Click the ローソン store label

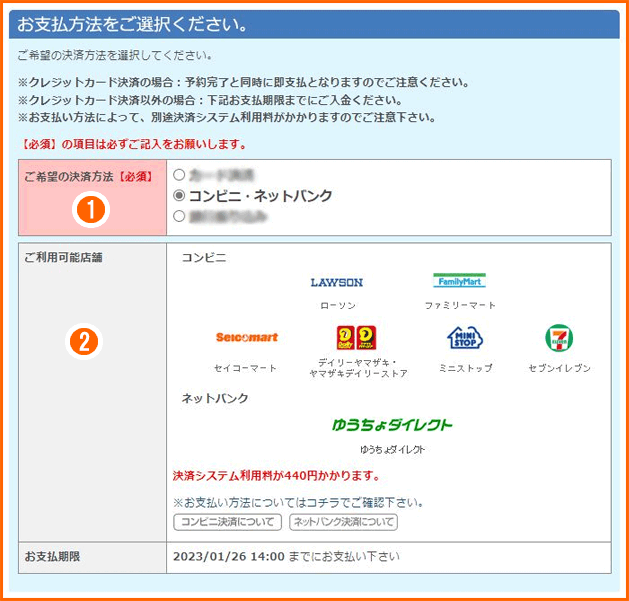tap(338, 306)
